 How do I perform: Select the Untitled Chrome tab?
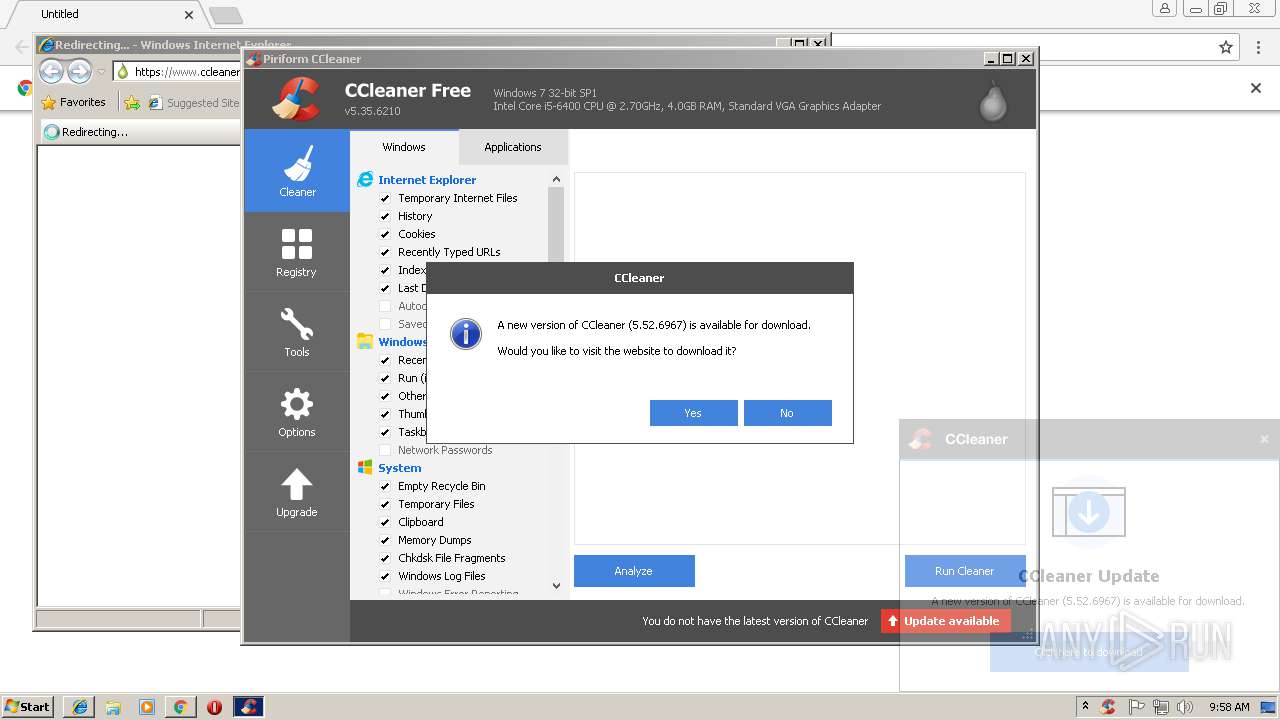click(x=105, y=14)
